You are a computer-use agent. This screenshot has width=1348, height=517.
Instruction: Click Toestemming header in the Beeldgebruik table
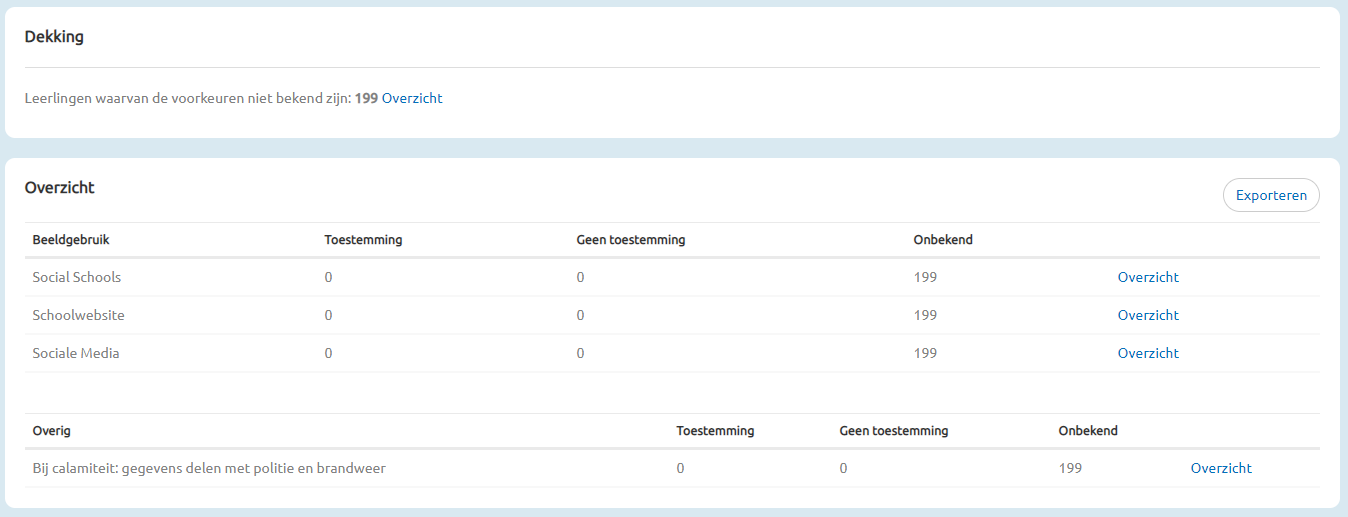[364, 240]
